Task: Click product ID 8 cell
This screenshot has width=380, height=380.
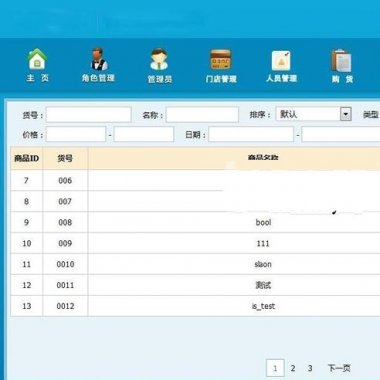Action: pyautogui.click(x=27, y=201)
